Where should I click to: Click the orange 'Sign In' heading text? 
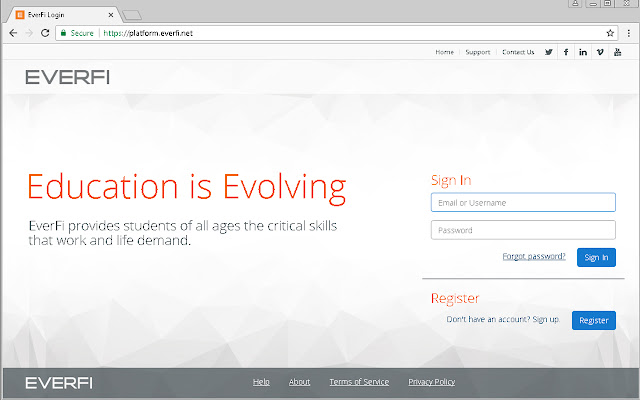451,180
